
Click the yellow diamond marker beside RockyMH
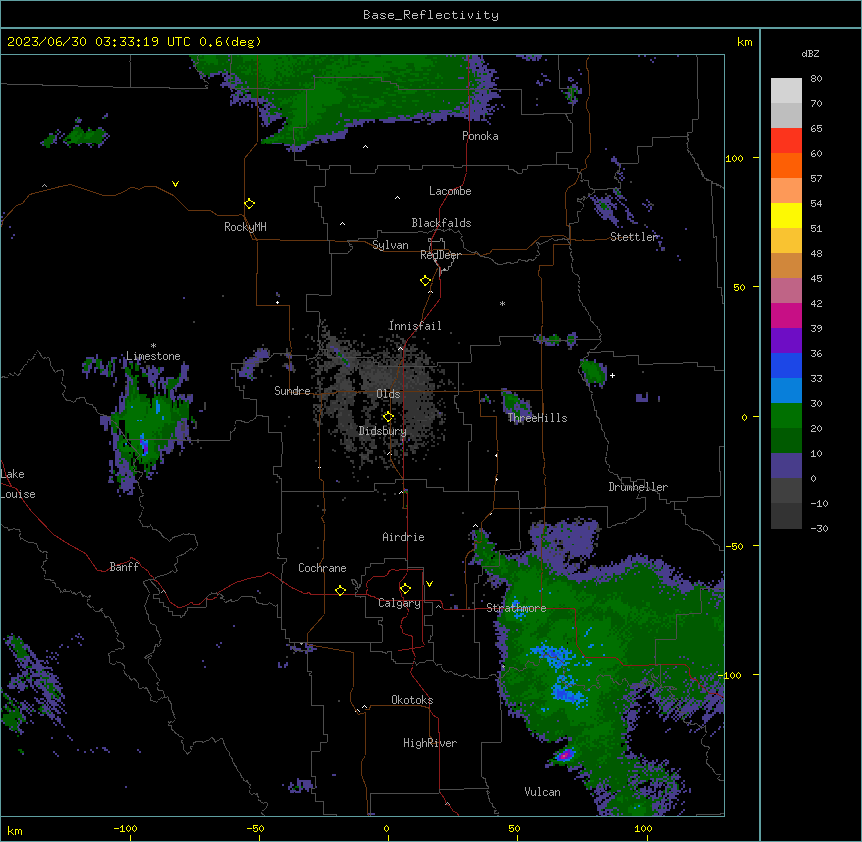click(x=250, y=203)
